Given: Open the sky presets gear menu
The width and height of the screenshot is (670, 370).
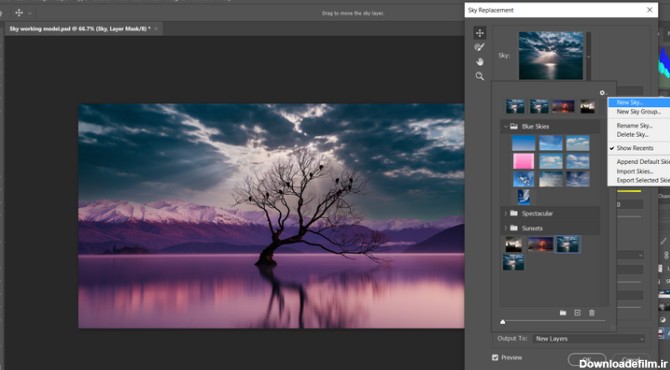Looking at the screenshot, I should coord(602,93).
